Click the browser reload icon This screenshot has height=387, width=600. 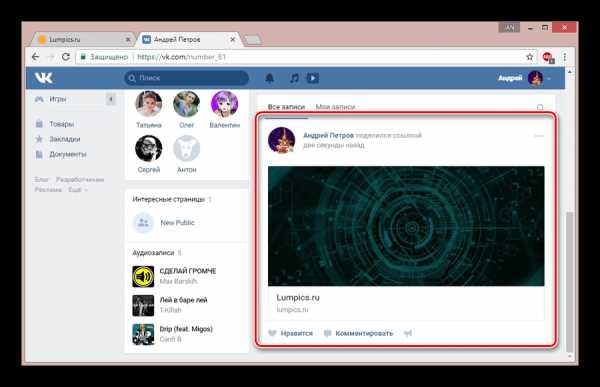(66, 57)
